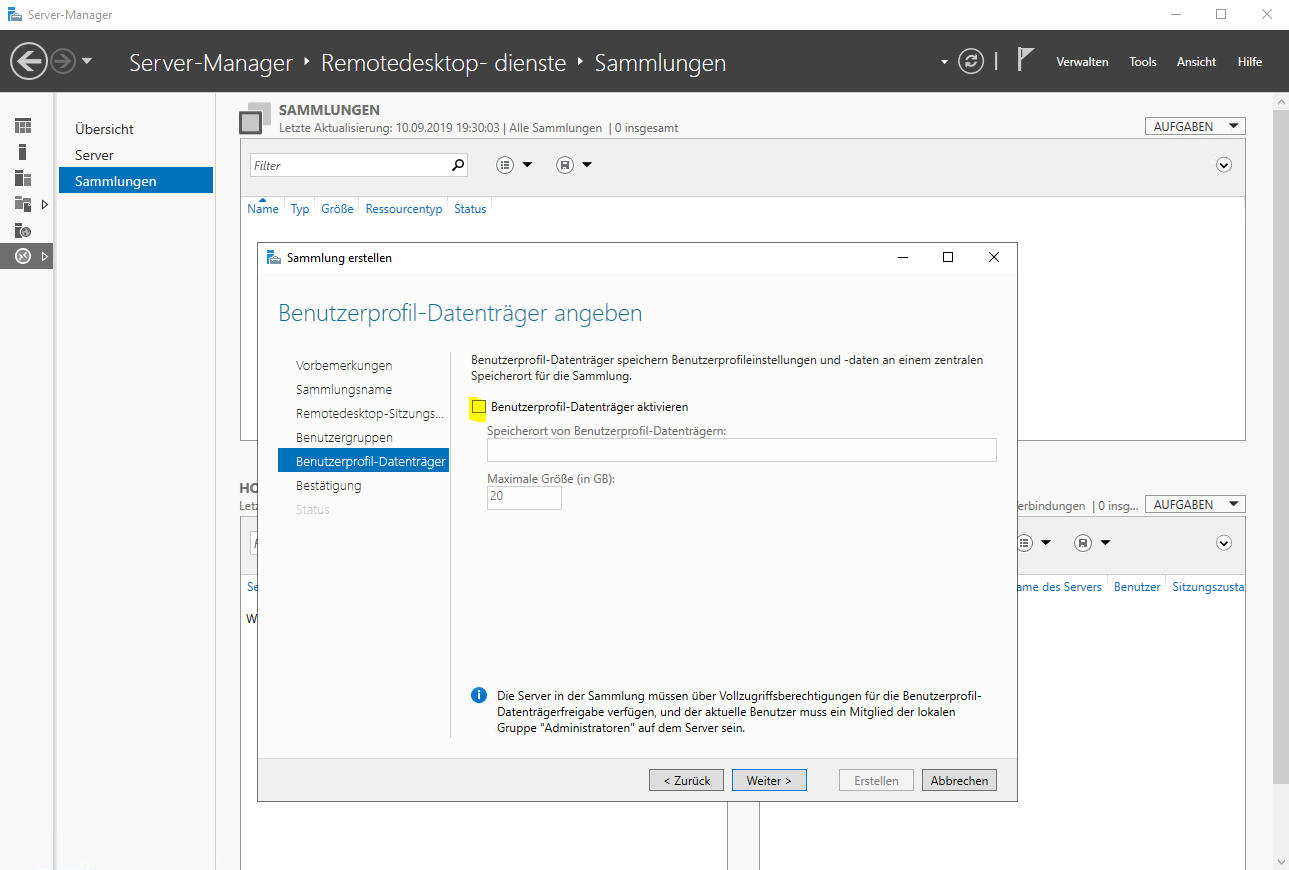
Task: Expand the Remote Desktop Services arrow
Action: [44, 257]
